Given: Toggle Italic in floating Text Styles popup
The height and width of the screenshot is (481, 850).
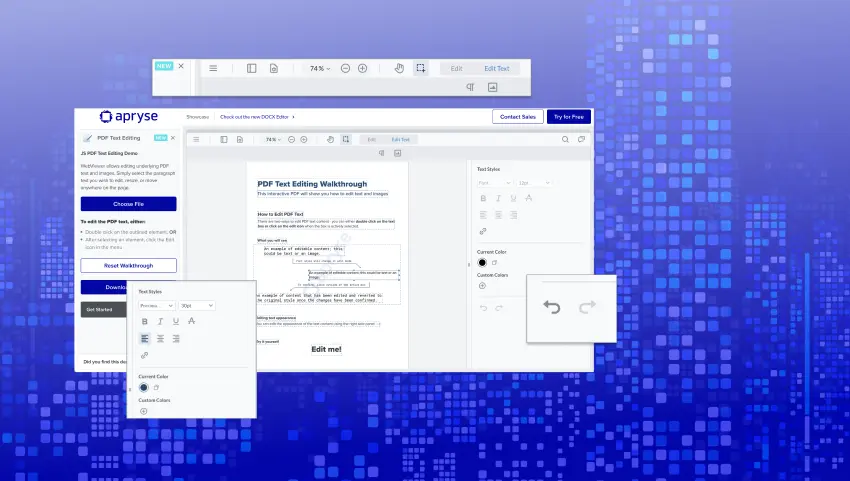Looking at the screenshot, I should tap(160, 321).
